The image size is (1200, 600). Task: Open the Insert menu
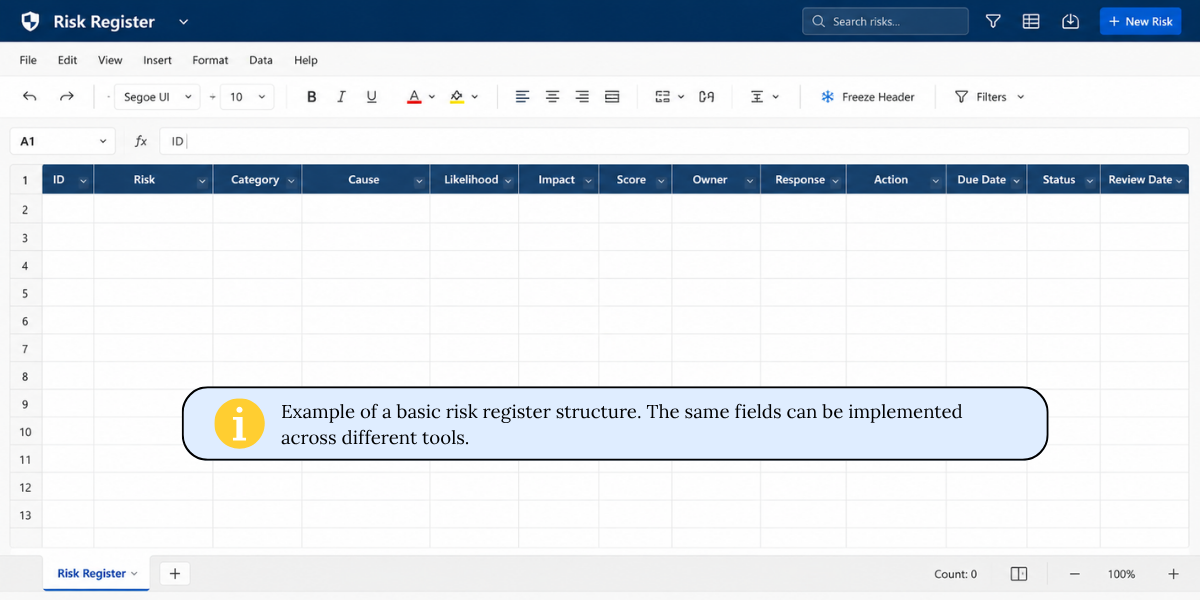(157, 60)
